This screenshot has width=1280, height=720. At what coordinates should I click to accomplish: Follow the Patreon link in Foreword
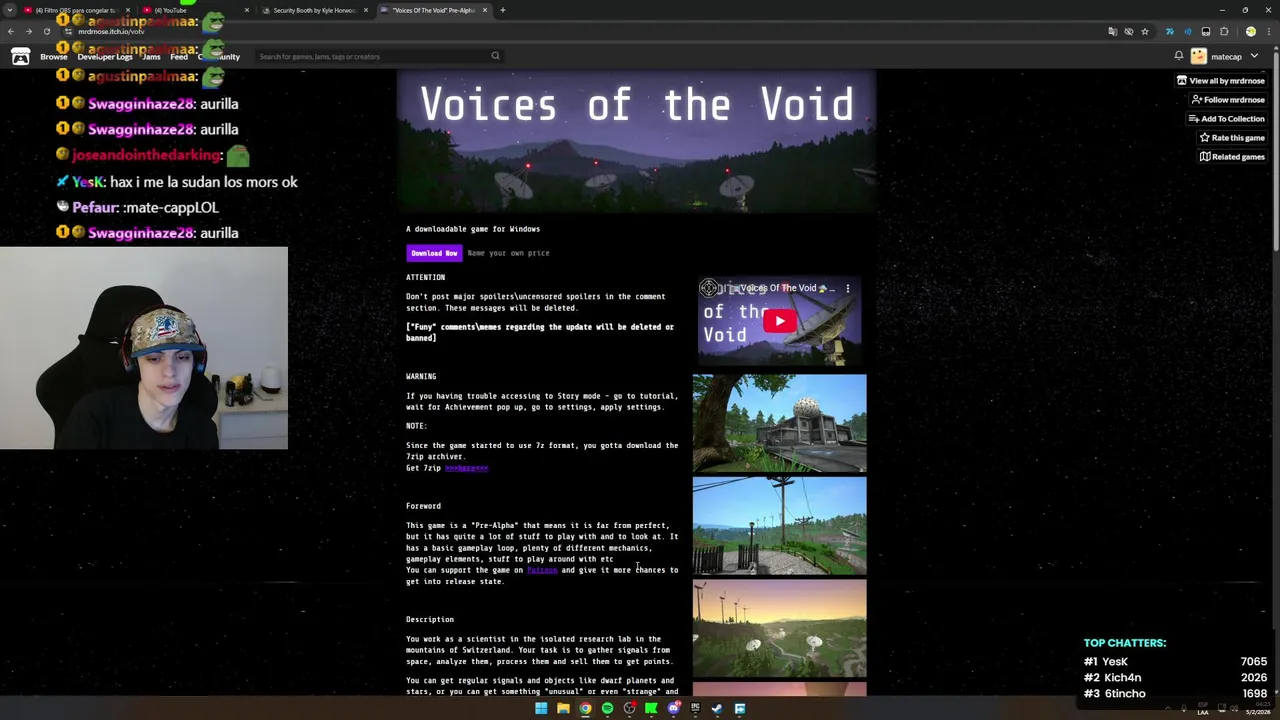click(x=542, y=570)
